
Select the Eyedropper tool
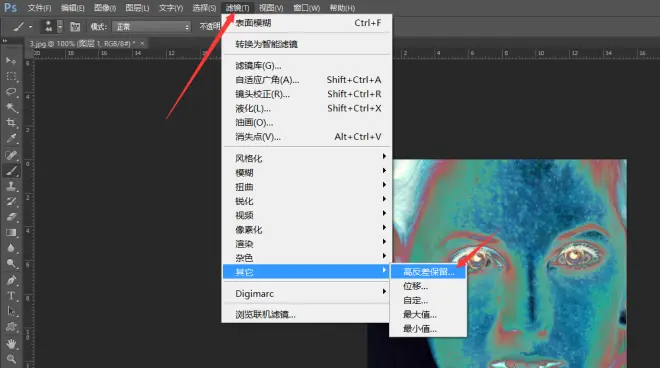coord(11,139)
